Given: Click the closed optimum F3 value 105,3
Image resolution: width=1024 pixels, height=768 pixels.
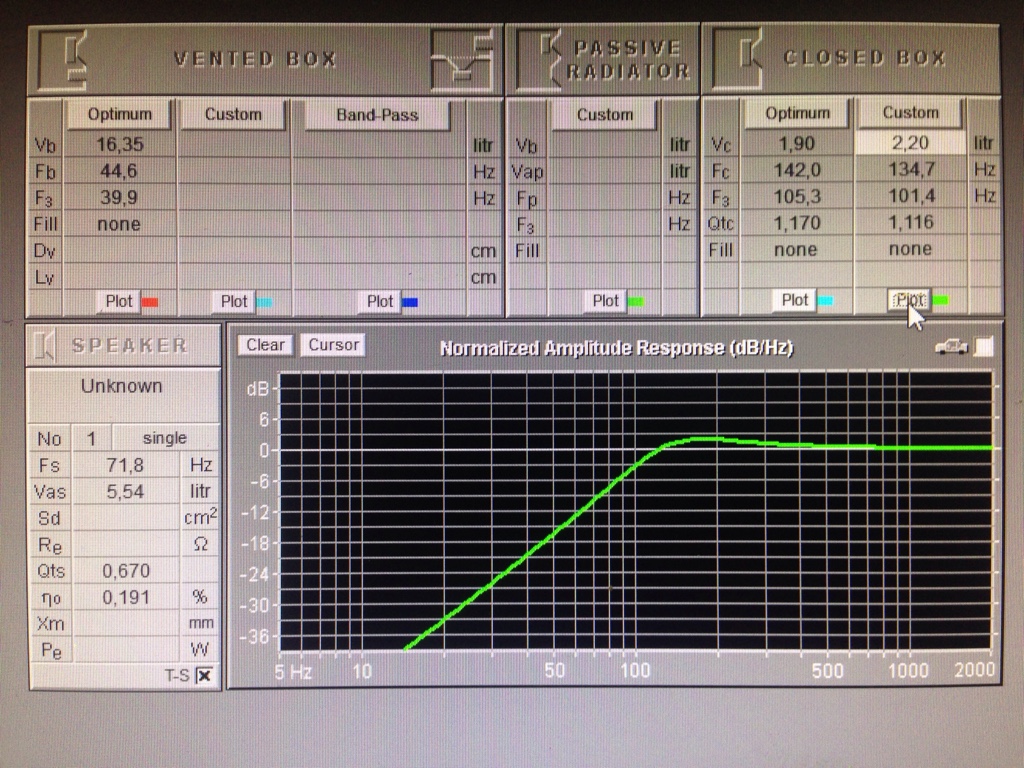Looking at the screenshot, I should pyautogui.click(x=797, y=197).
